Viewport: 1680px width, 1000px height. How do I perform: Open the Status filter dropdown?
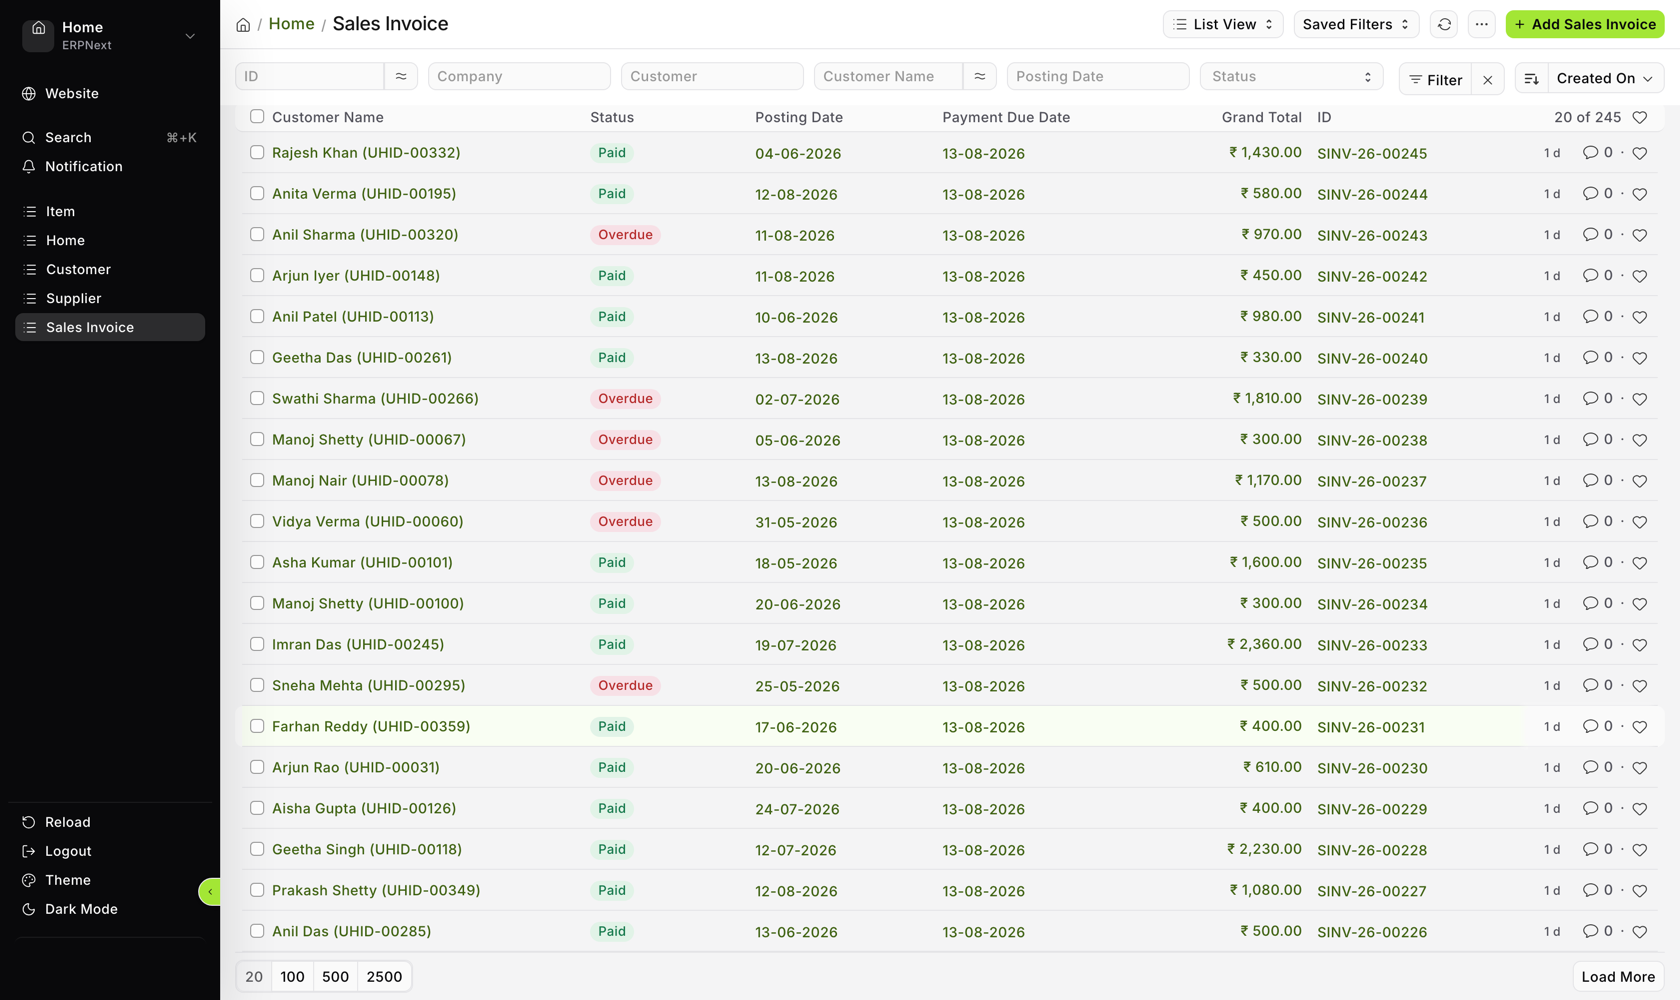pos(1291,76)
